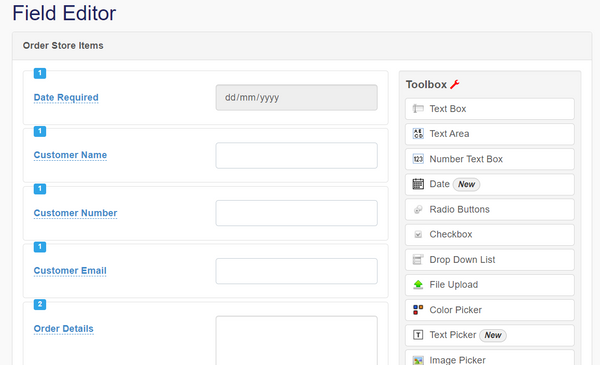Viewport: 600px width, 365px height.
Task: Select the File Upload toolbox label
Action: click(454, 285)
